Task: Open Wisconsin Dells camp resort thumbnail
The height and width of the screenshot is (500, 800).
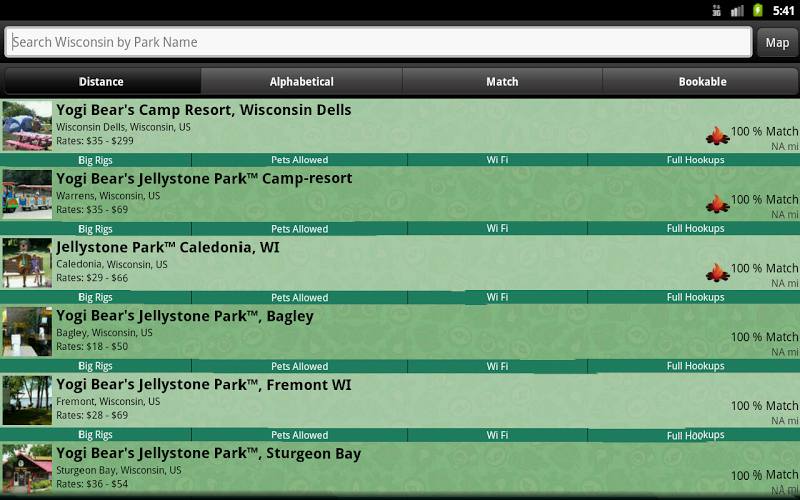Action: [x=27, y=126]
